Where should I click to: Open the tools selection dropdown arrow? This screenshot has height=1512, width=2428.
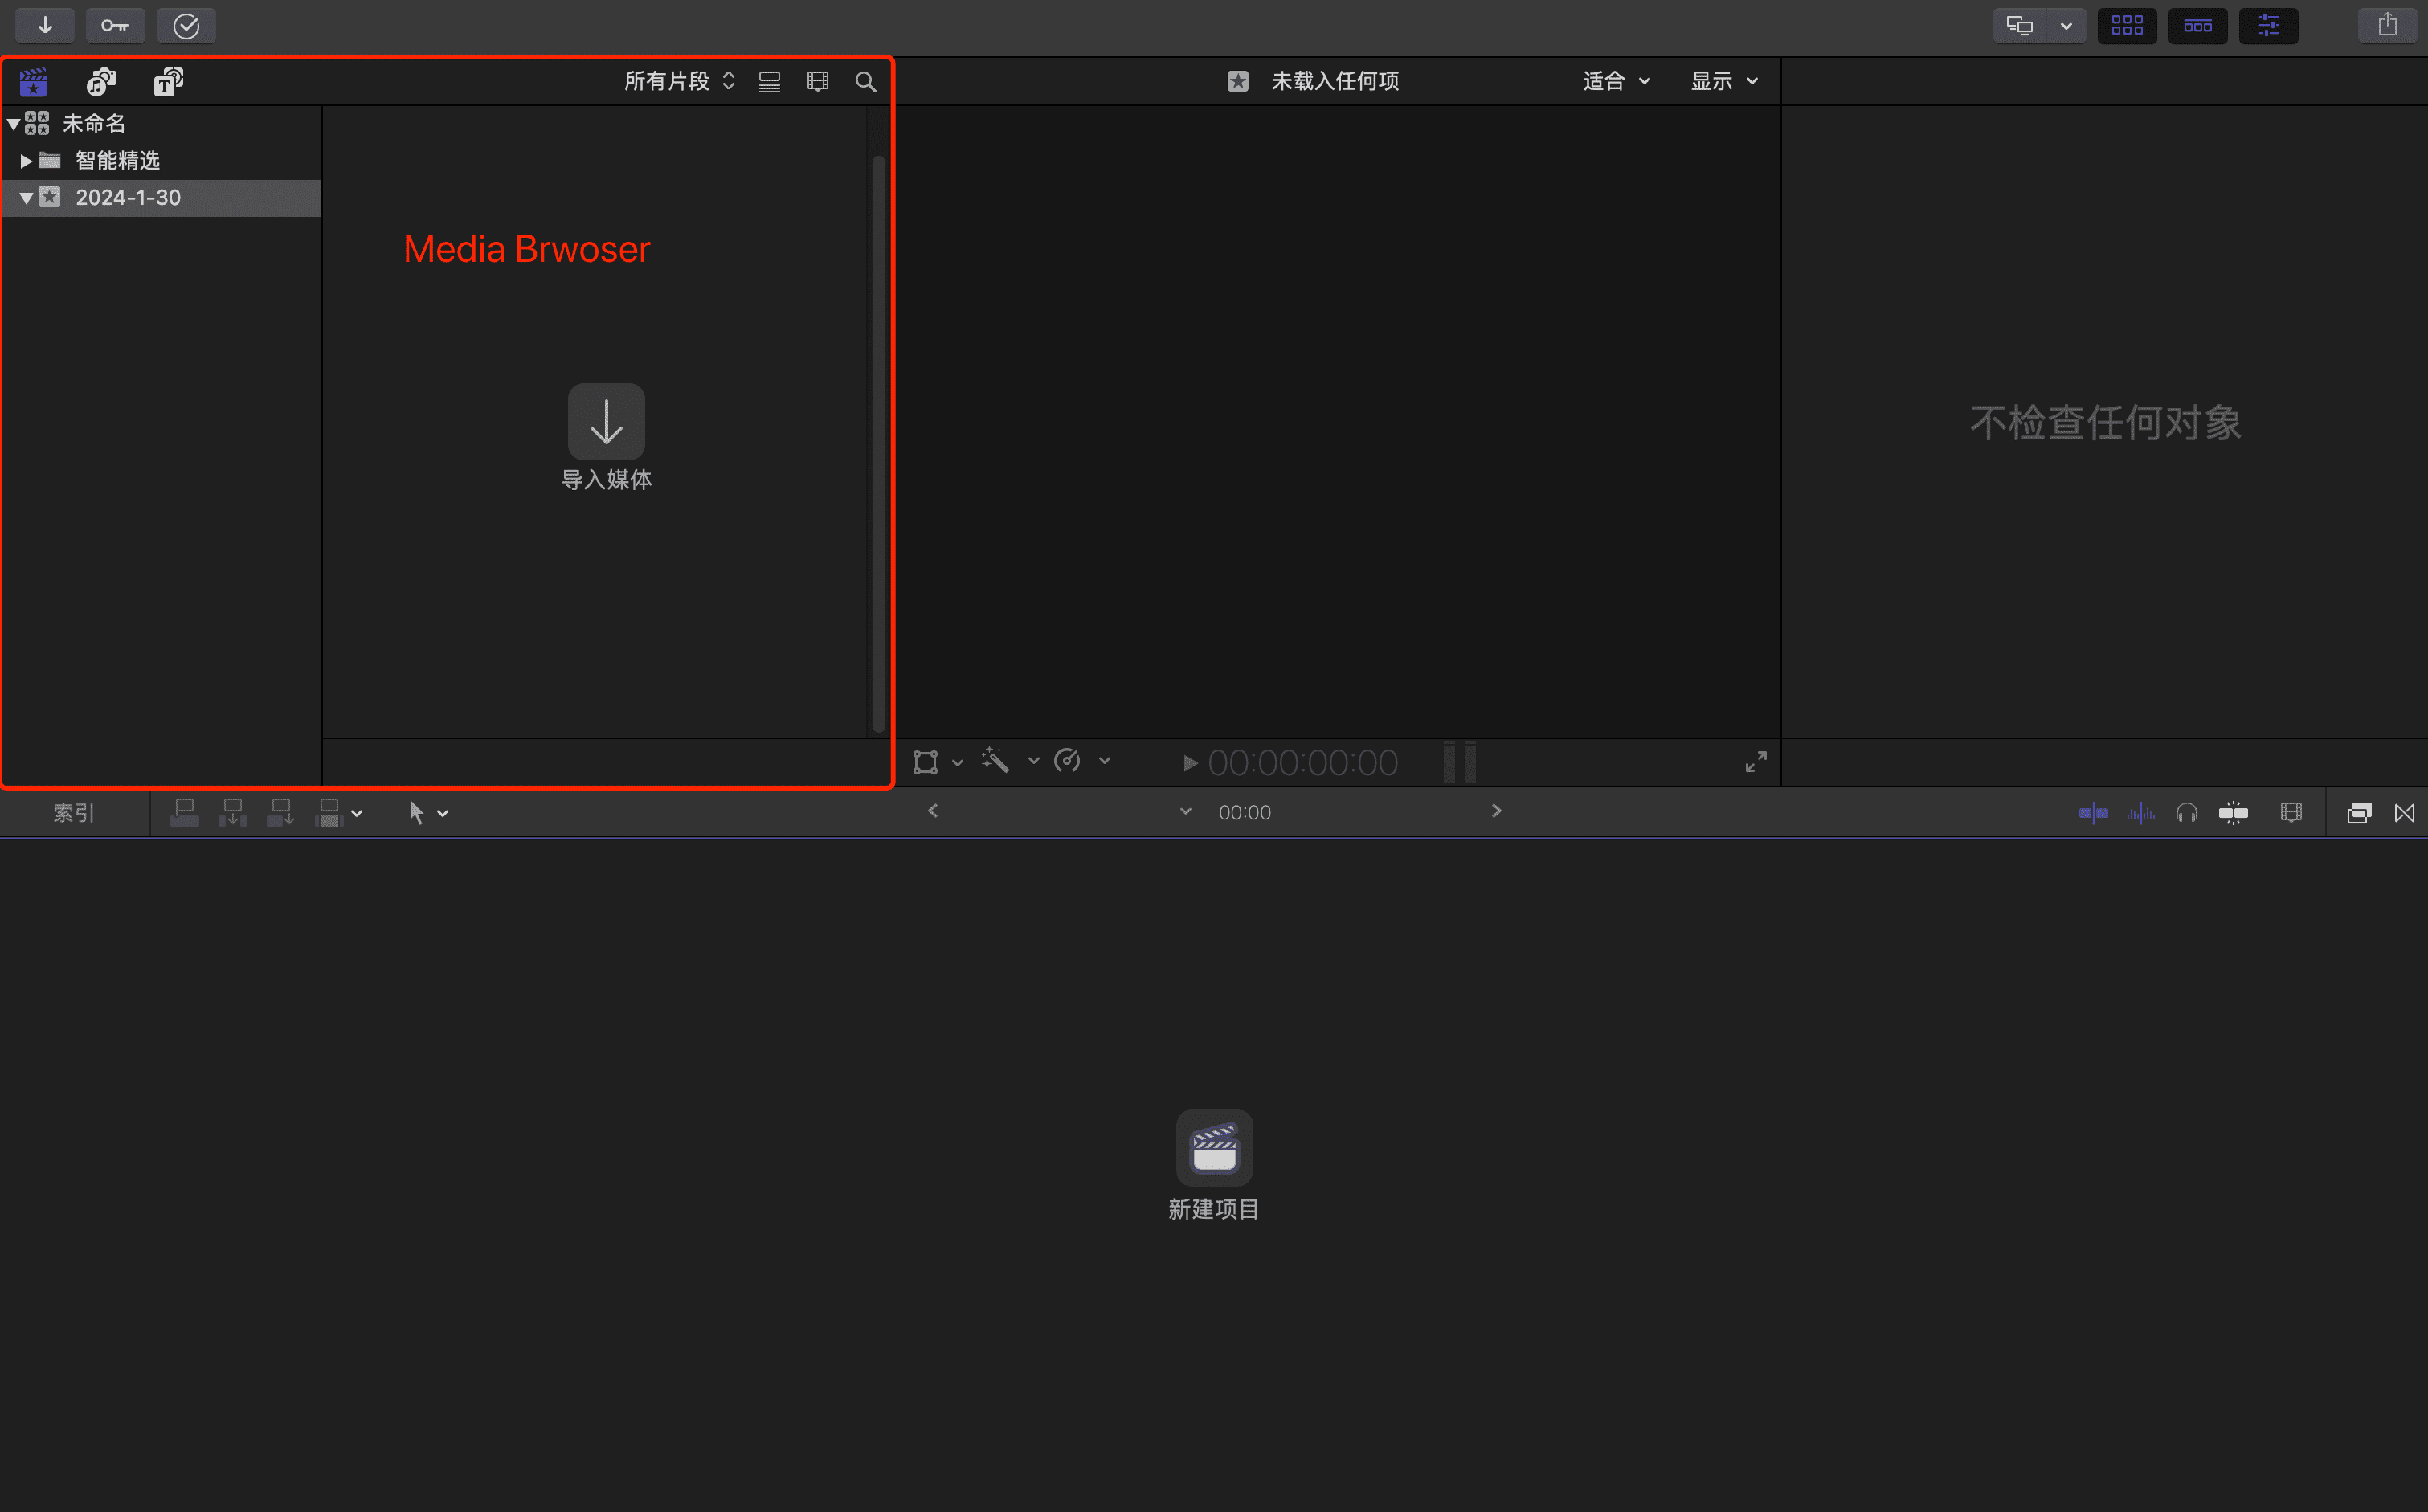click(443, 814)
